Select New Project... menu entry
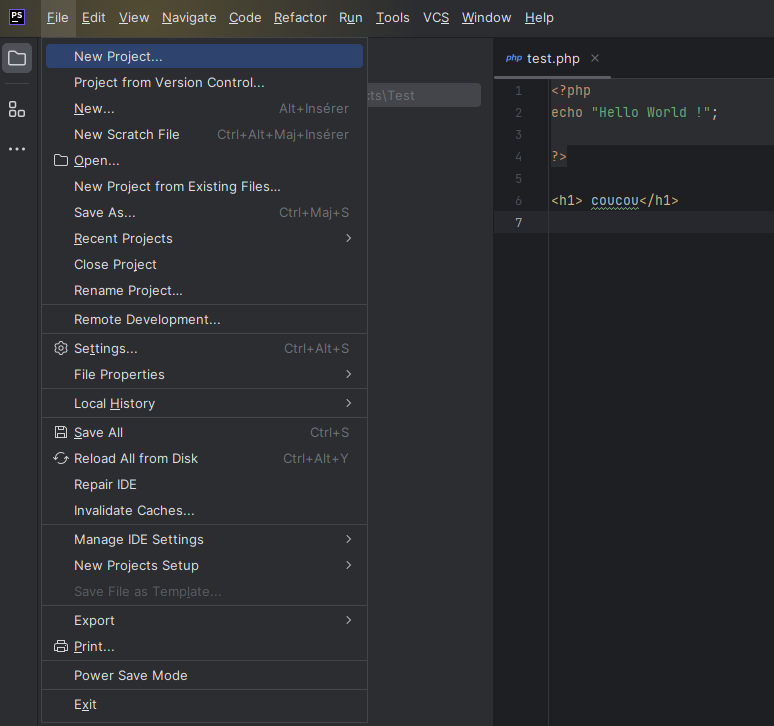This screenshot has height=726, width=774. tap(118, 56)
